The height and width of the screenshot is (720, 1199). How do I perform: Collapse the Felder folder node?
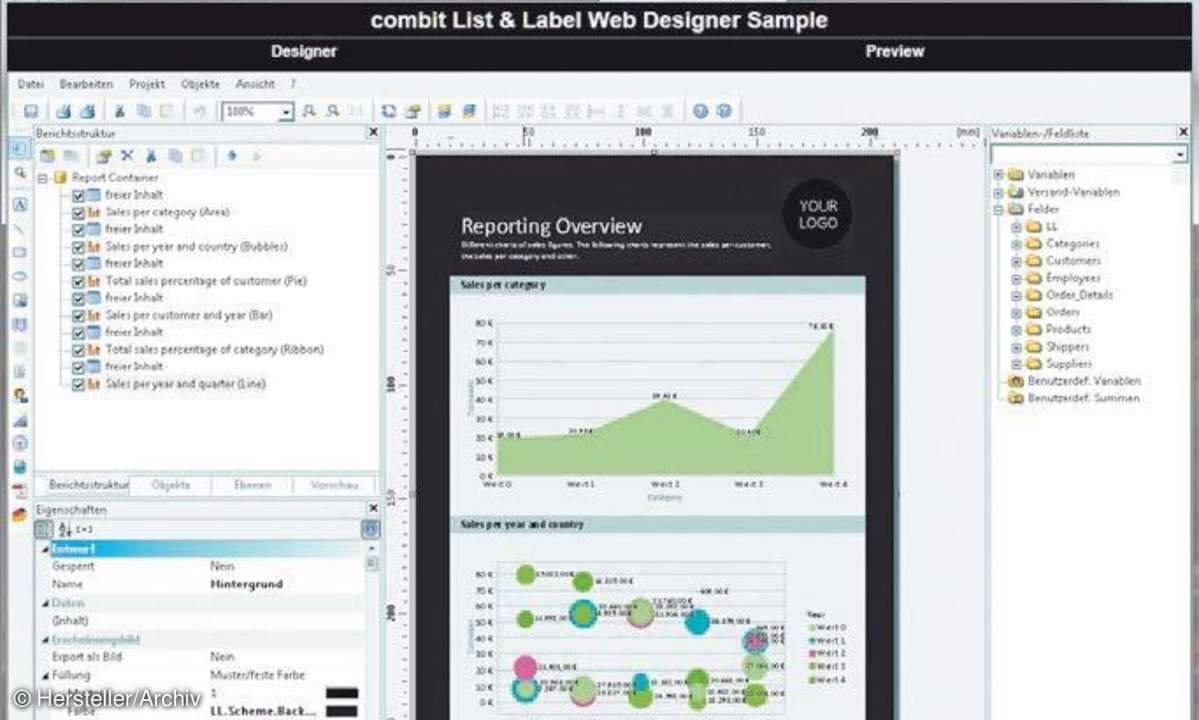pyautogui.click(x=998, y=209)
